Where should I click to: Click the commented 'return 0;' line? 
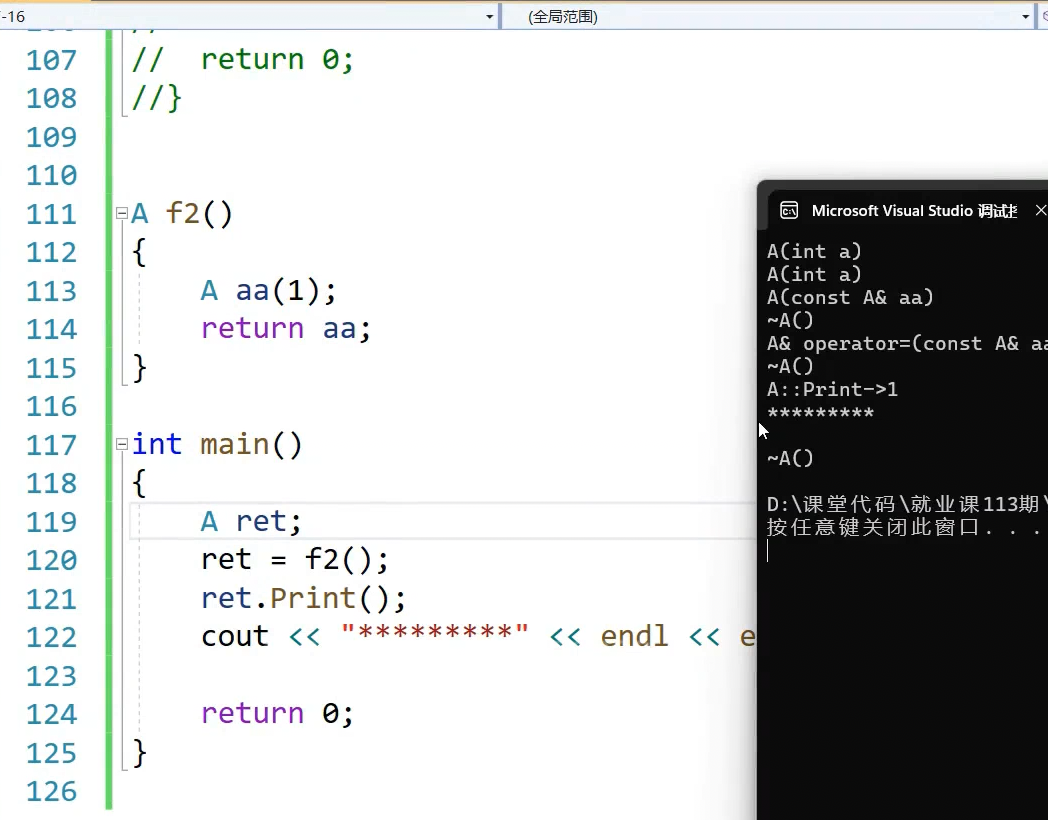pyautogui.click(x=243, y=59)
